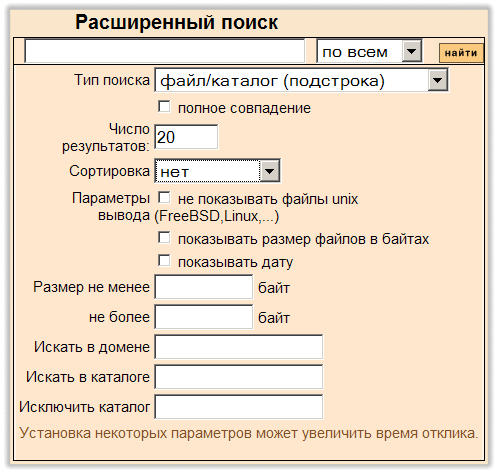Expand the "Тип поиска" file/catalog dropdown
Image resolution: width=498 pixels, height=474 pixels.
(x=301, y=80)
